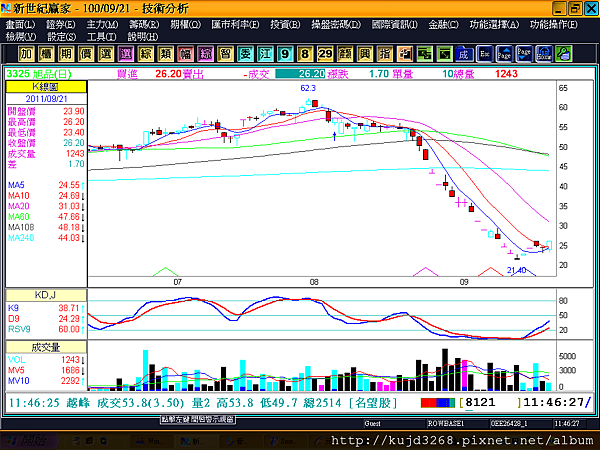Click the Guest status bar entry
The width and height of the screenshot is (600, 450).
[x=372, y=424]
